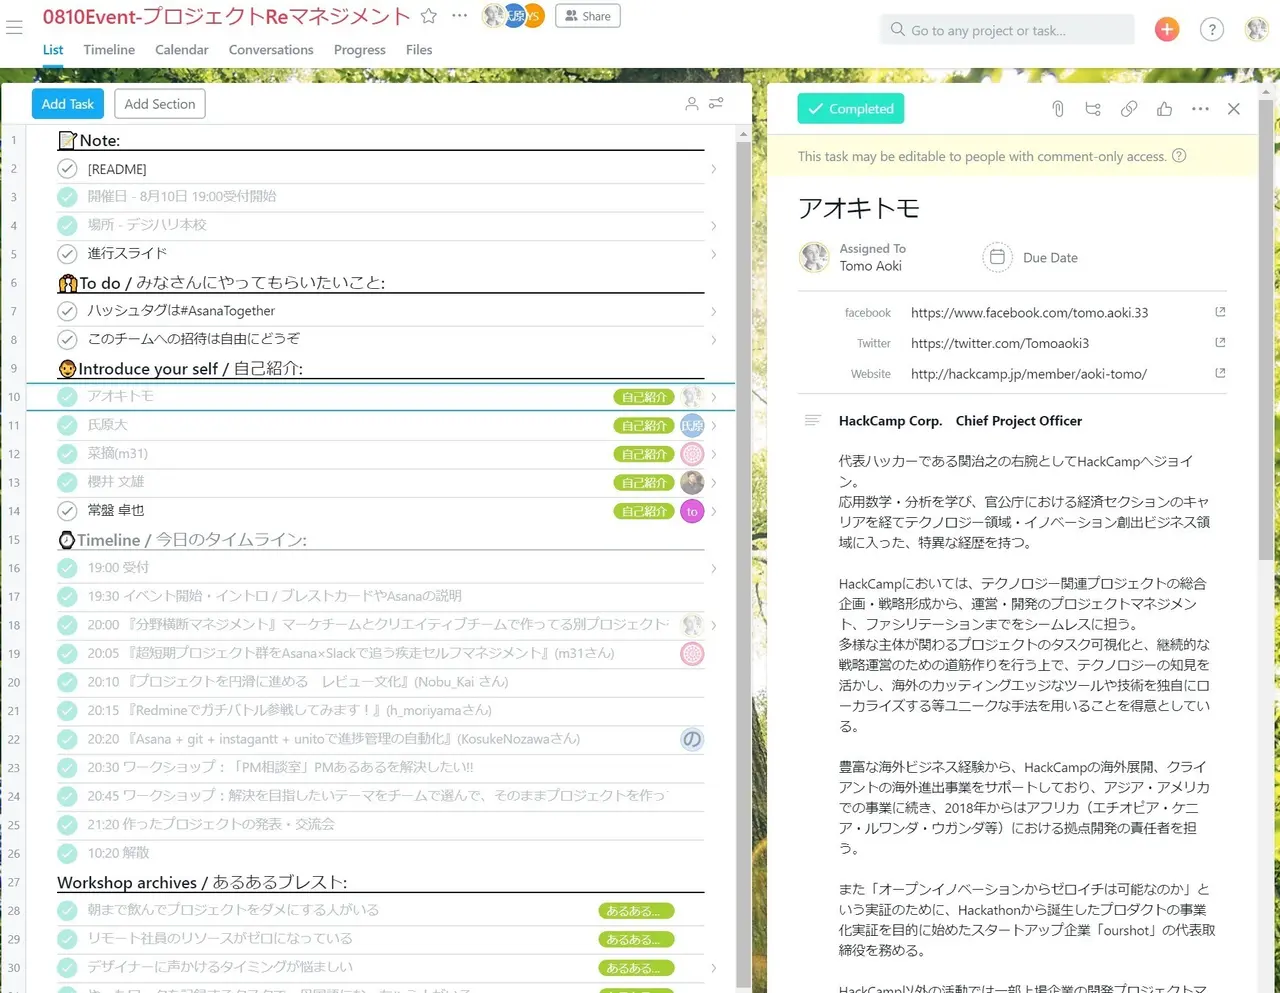Expand details chevron for 19:00 受付 row

[x=713, y=568]
